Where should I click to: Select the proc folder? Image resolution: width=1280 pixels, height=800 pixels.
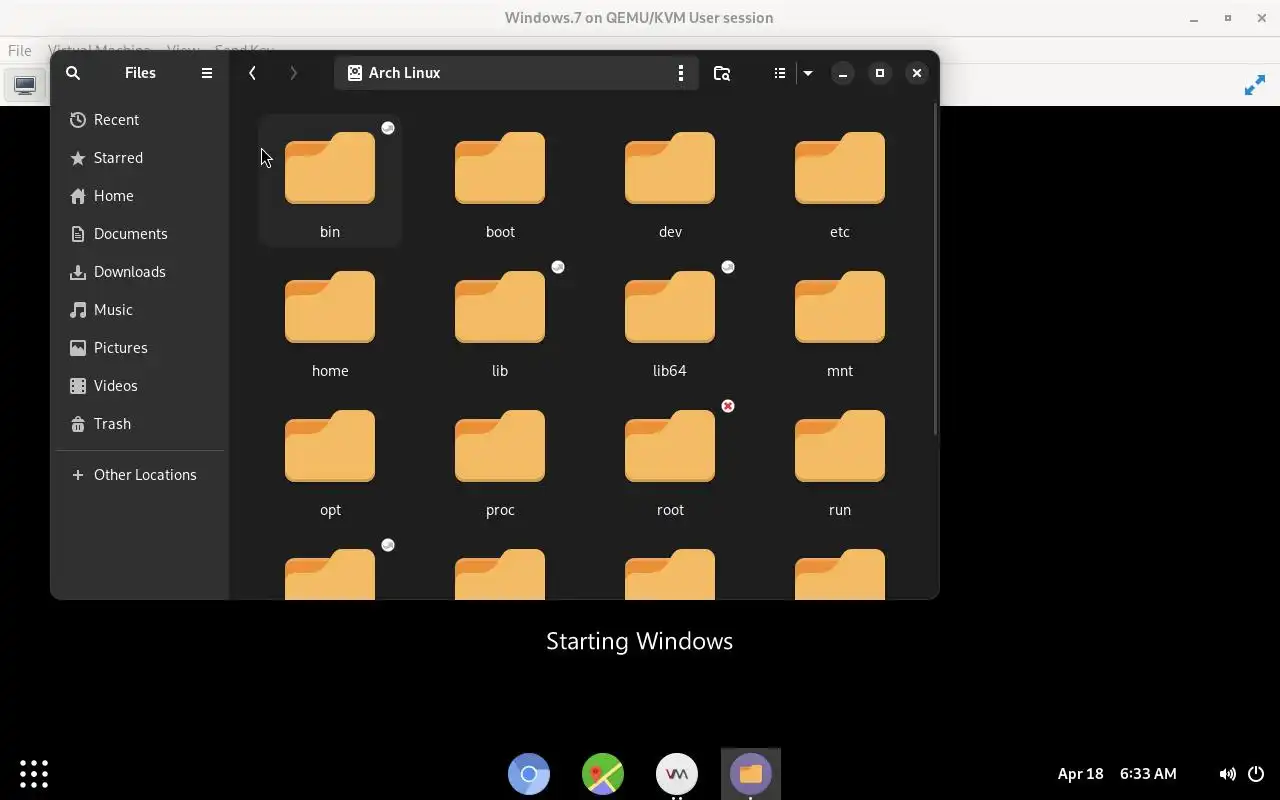coord(500,458)
